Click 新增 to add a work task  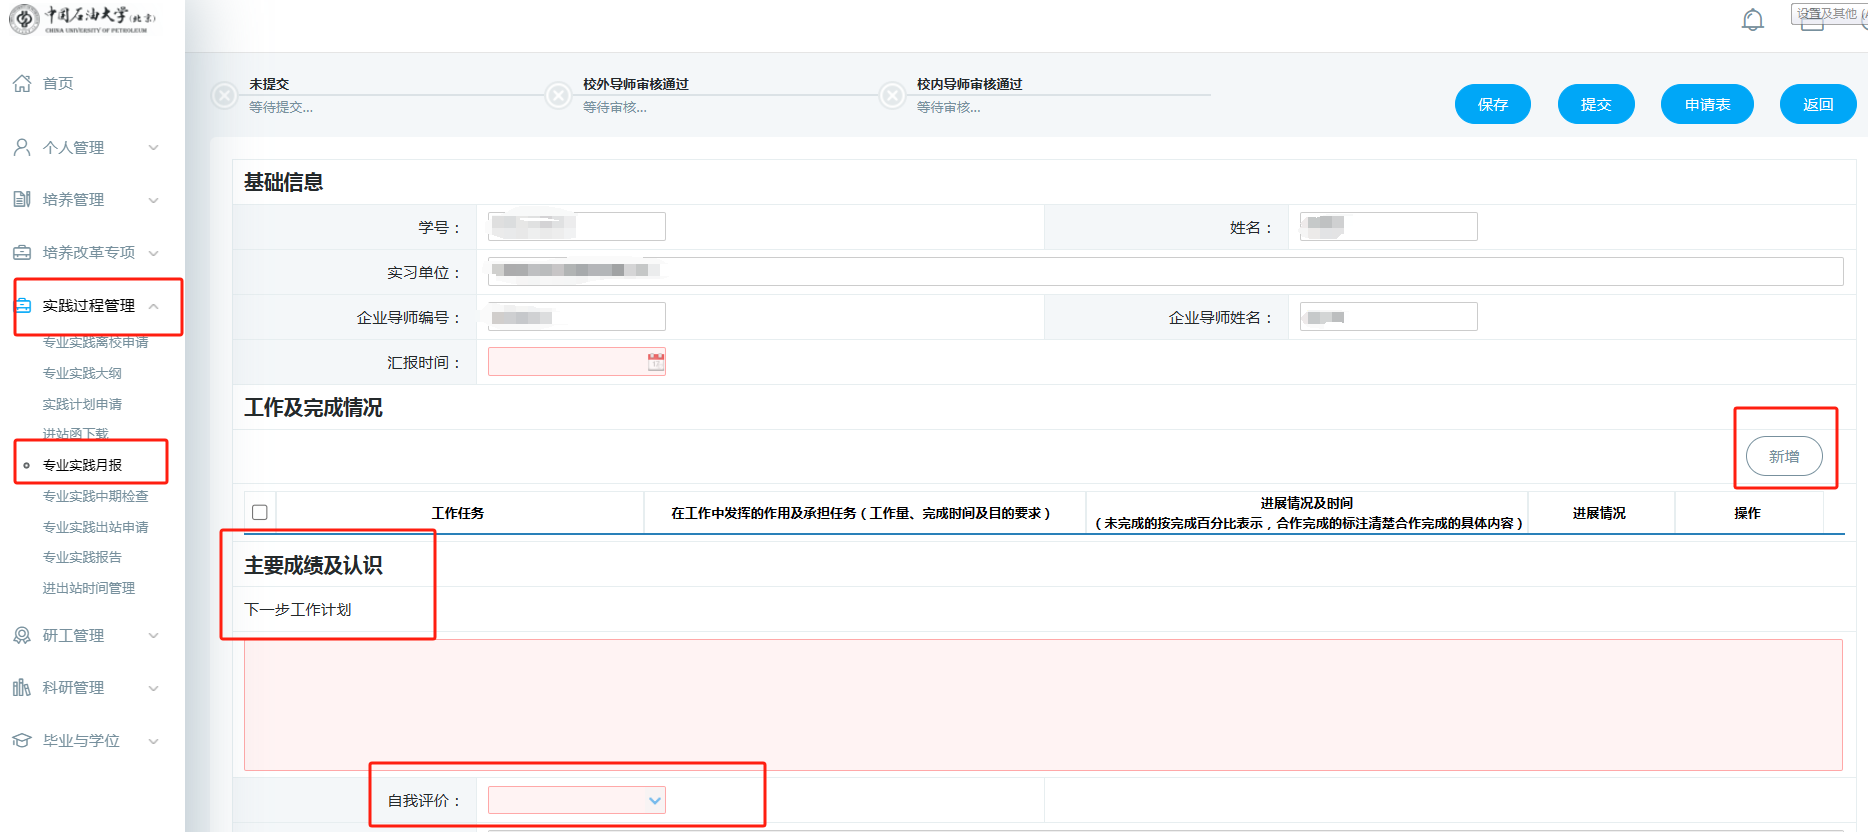pos(1783,456)
